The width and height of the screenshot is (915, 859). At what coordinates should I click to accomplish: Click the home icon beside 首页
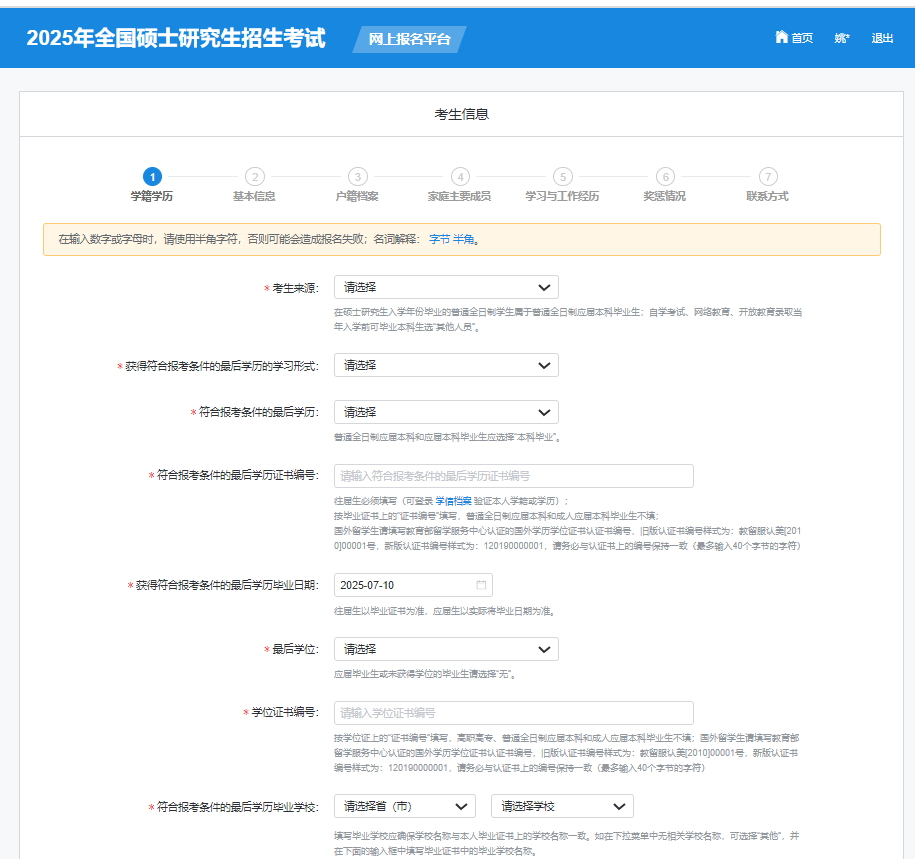click(781, 37)
